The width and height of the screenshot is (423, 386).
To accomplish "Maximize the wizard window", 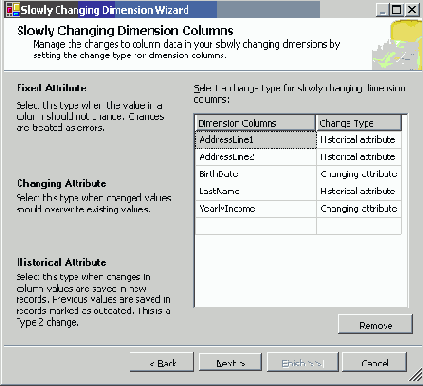I will [396, 10].
